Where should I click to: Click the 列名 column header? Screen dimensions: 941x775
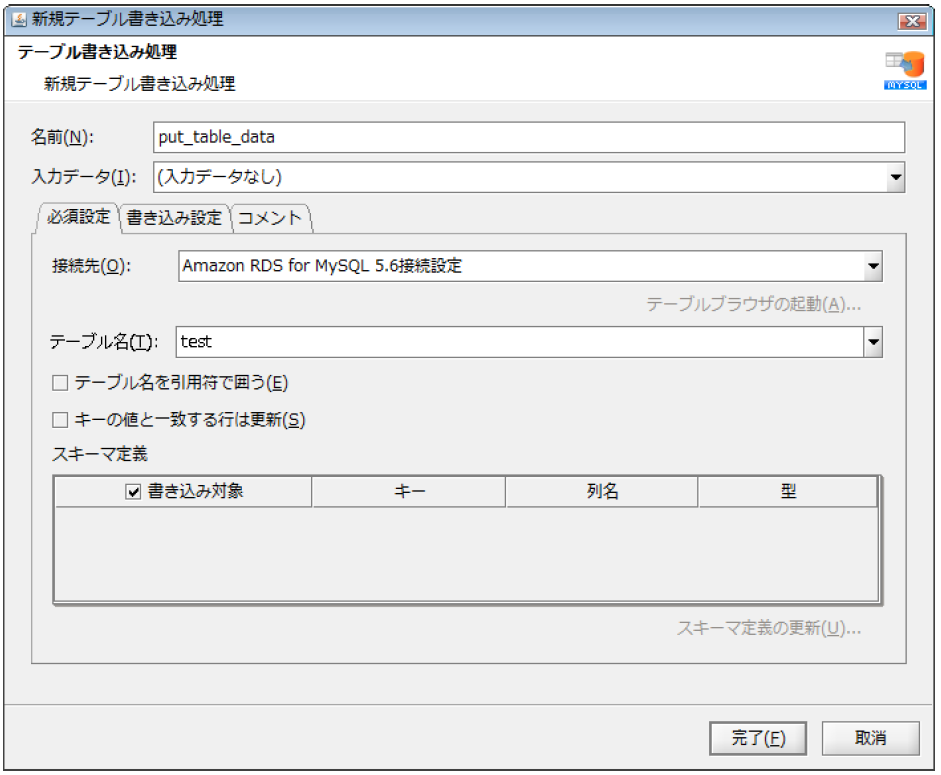click(x=602, y=492)
